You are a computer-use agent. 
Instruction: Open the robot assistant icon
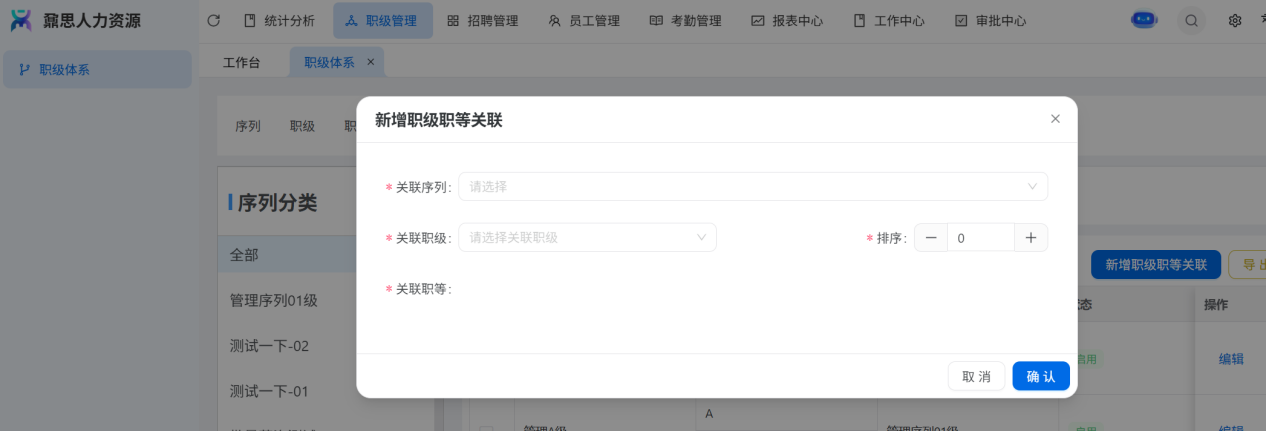click(x=1143, y=20)
